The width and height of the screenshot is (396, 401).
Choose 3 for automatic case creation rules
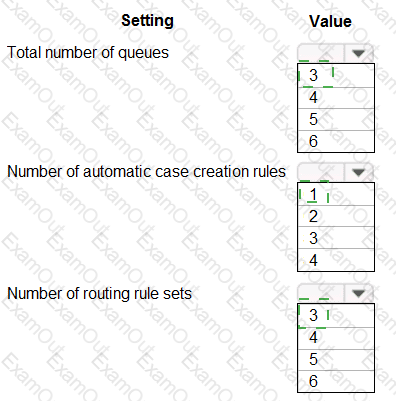(336, 238)
